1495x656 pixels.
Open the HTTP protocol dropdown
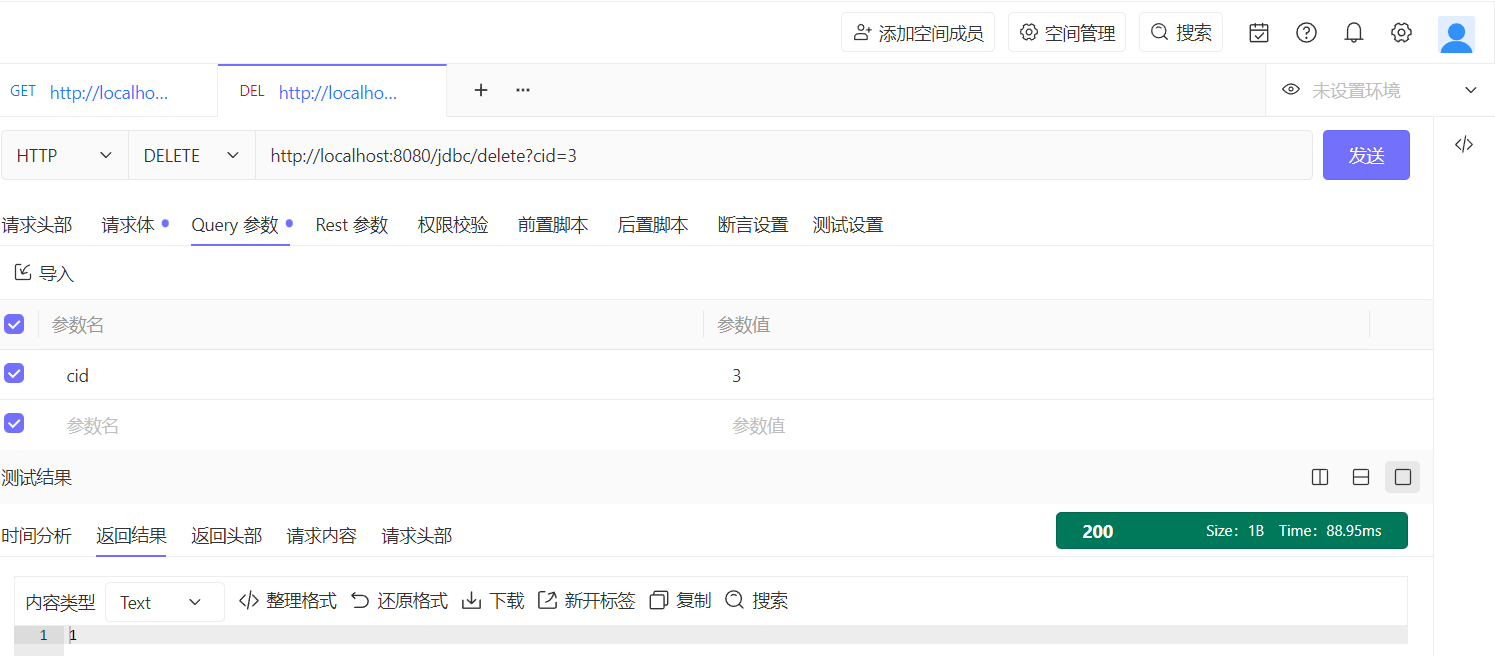coord(65,155)
